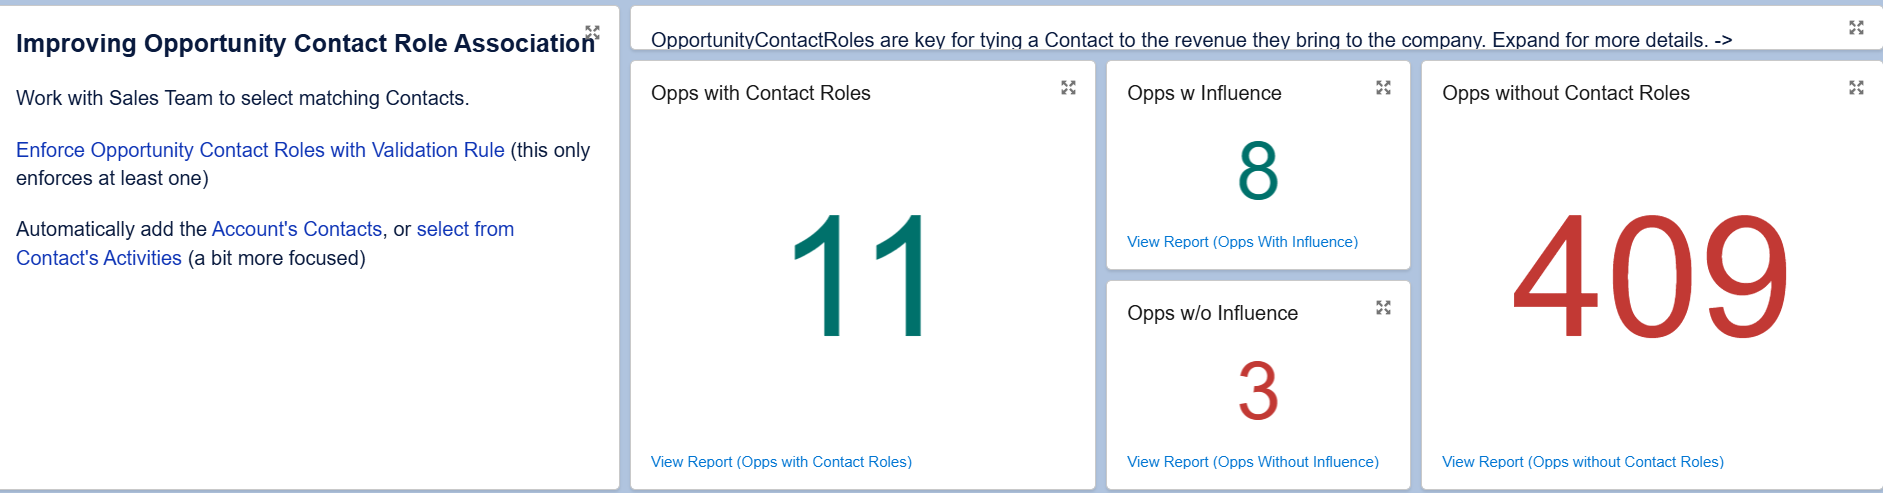The height and width of the screenshot is (493, 1883).
Task: Open the Account's Contacts link
Action: (297, 229)
